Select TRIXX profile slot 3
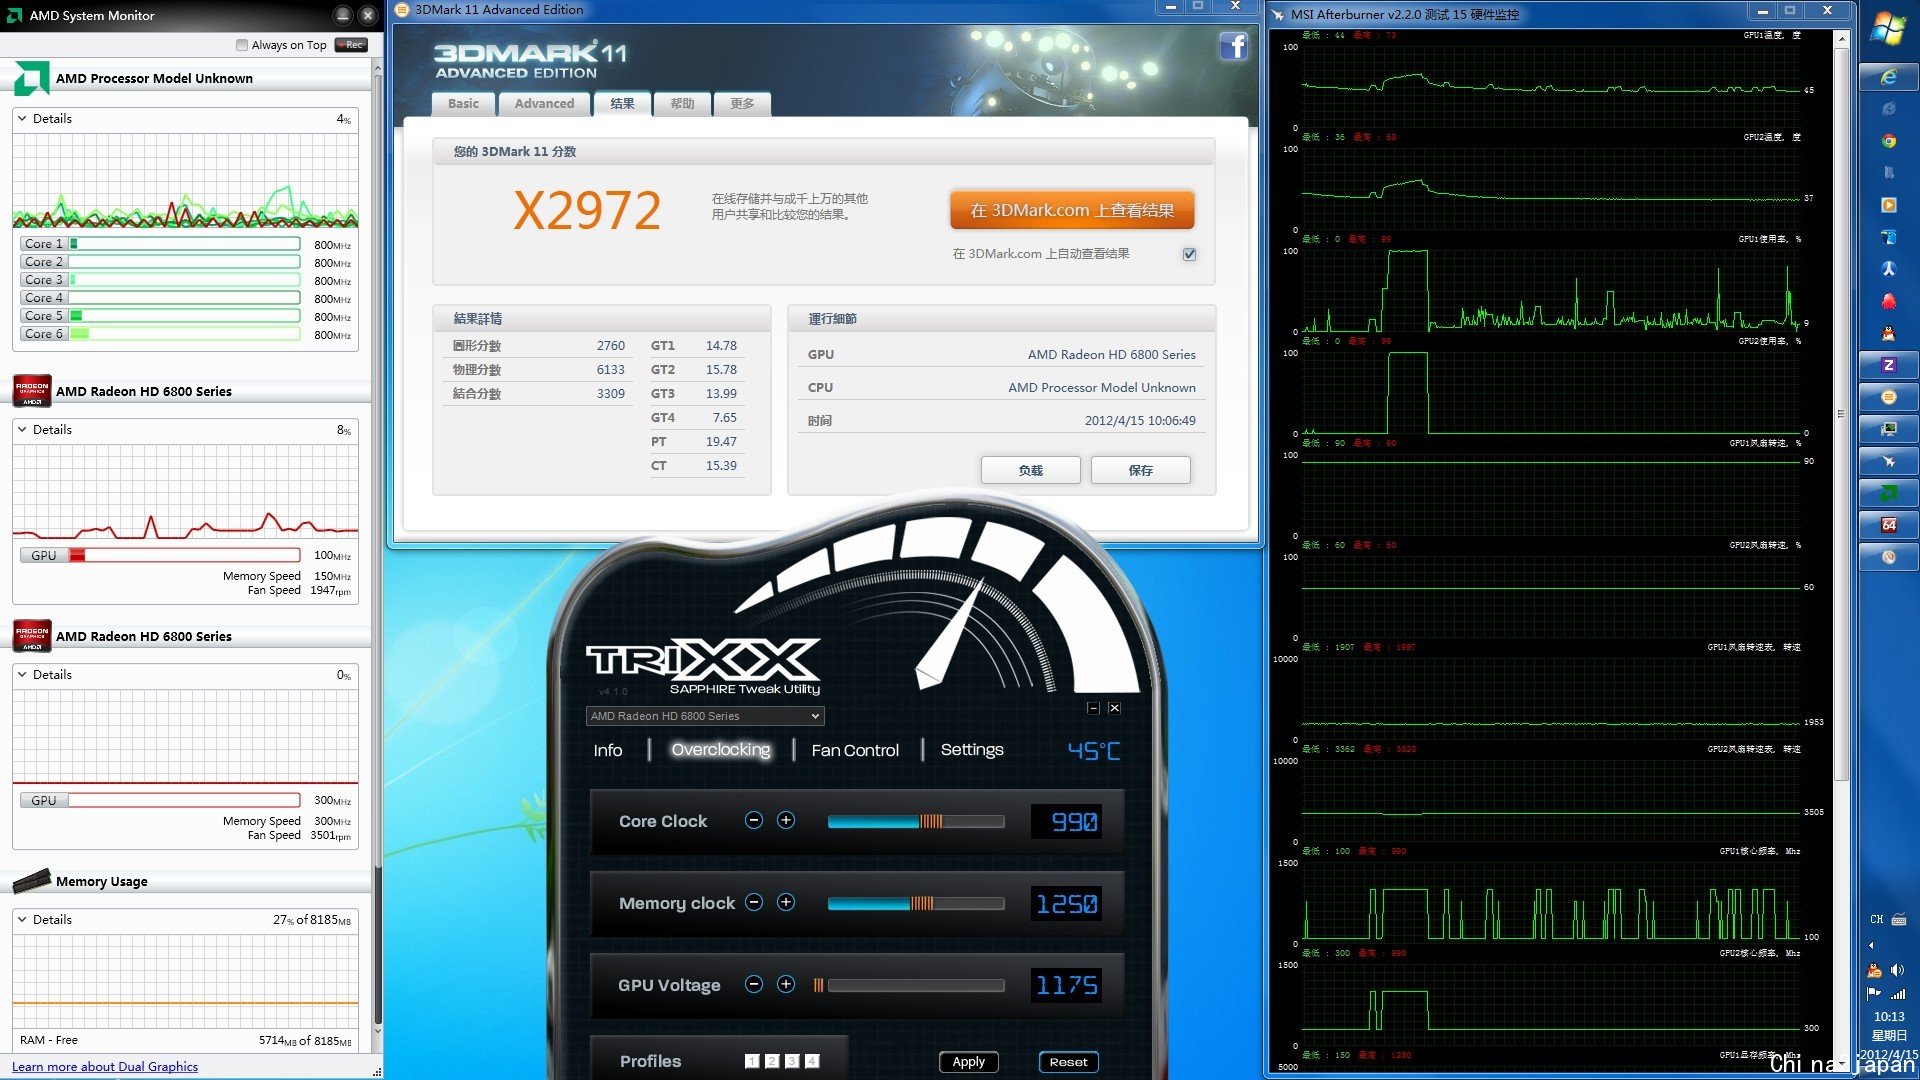Image resolution: width=1920 pixels, height=1080 pixels. point(792,1062)
